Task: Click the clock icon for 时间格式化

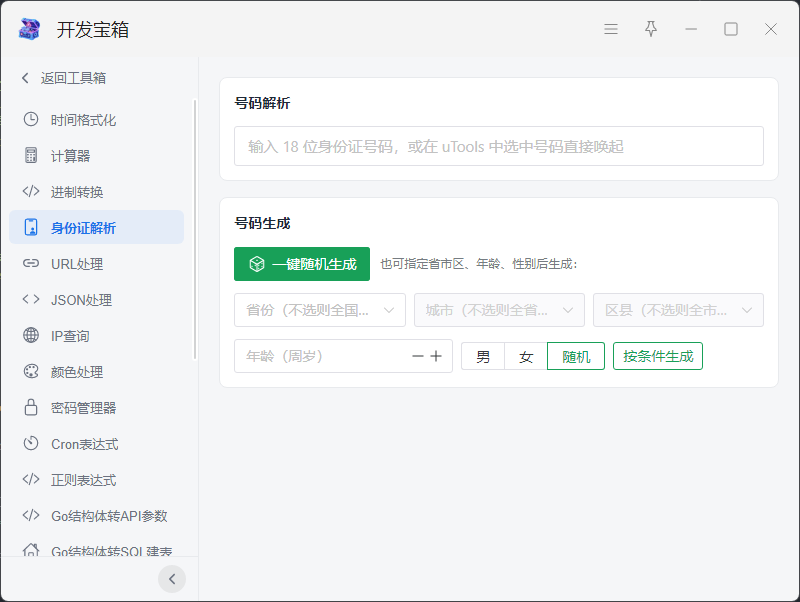Action: (x=31, y=119)
